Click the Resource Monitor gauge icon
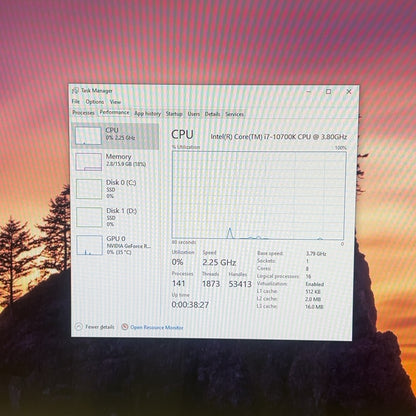Viewport: 416px width, 416px height. (x=125, y=327)
